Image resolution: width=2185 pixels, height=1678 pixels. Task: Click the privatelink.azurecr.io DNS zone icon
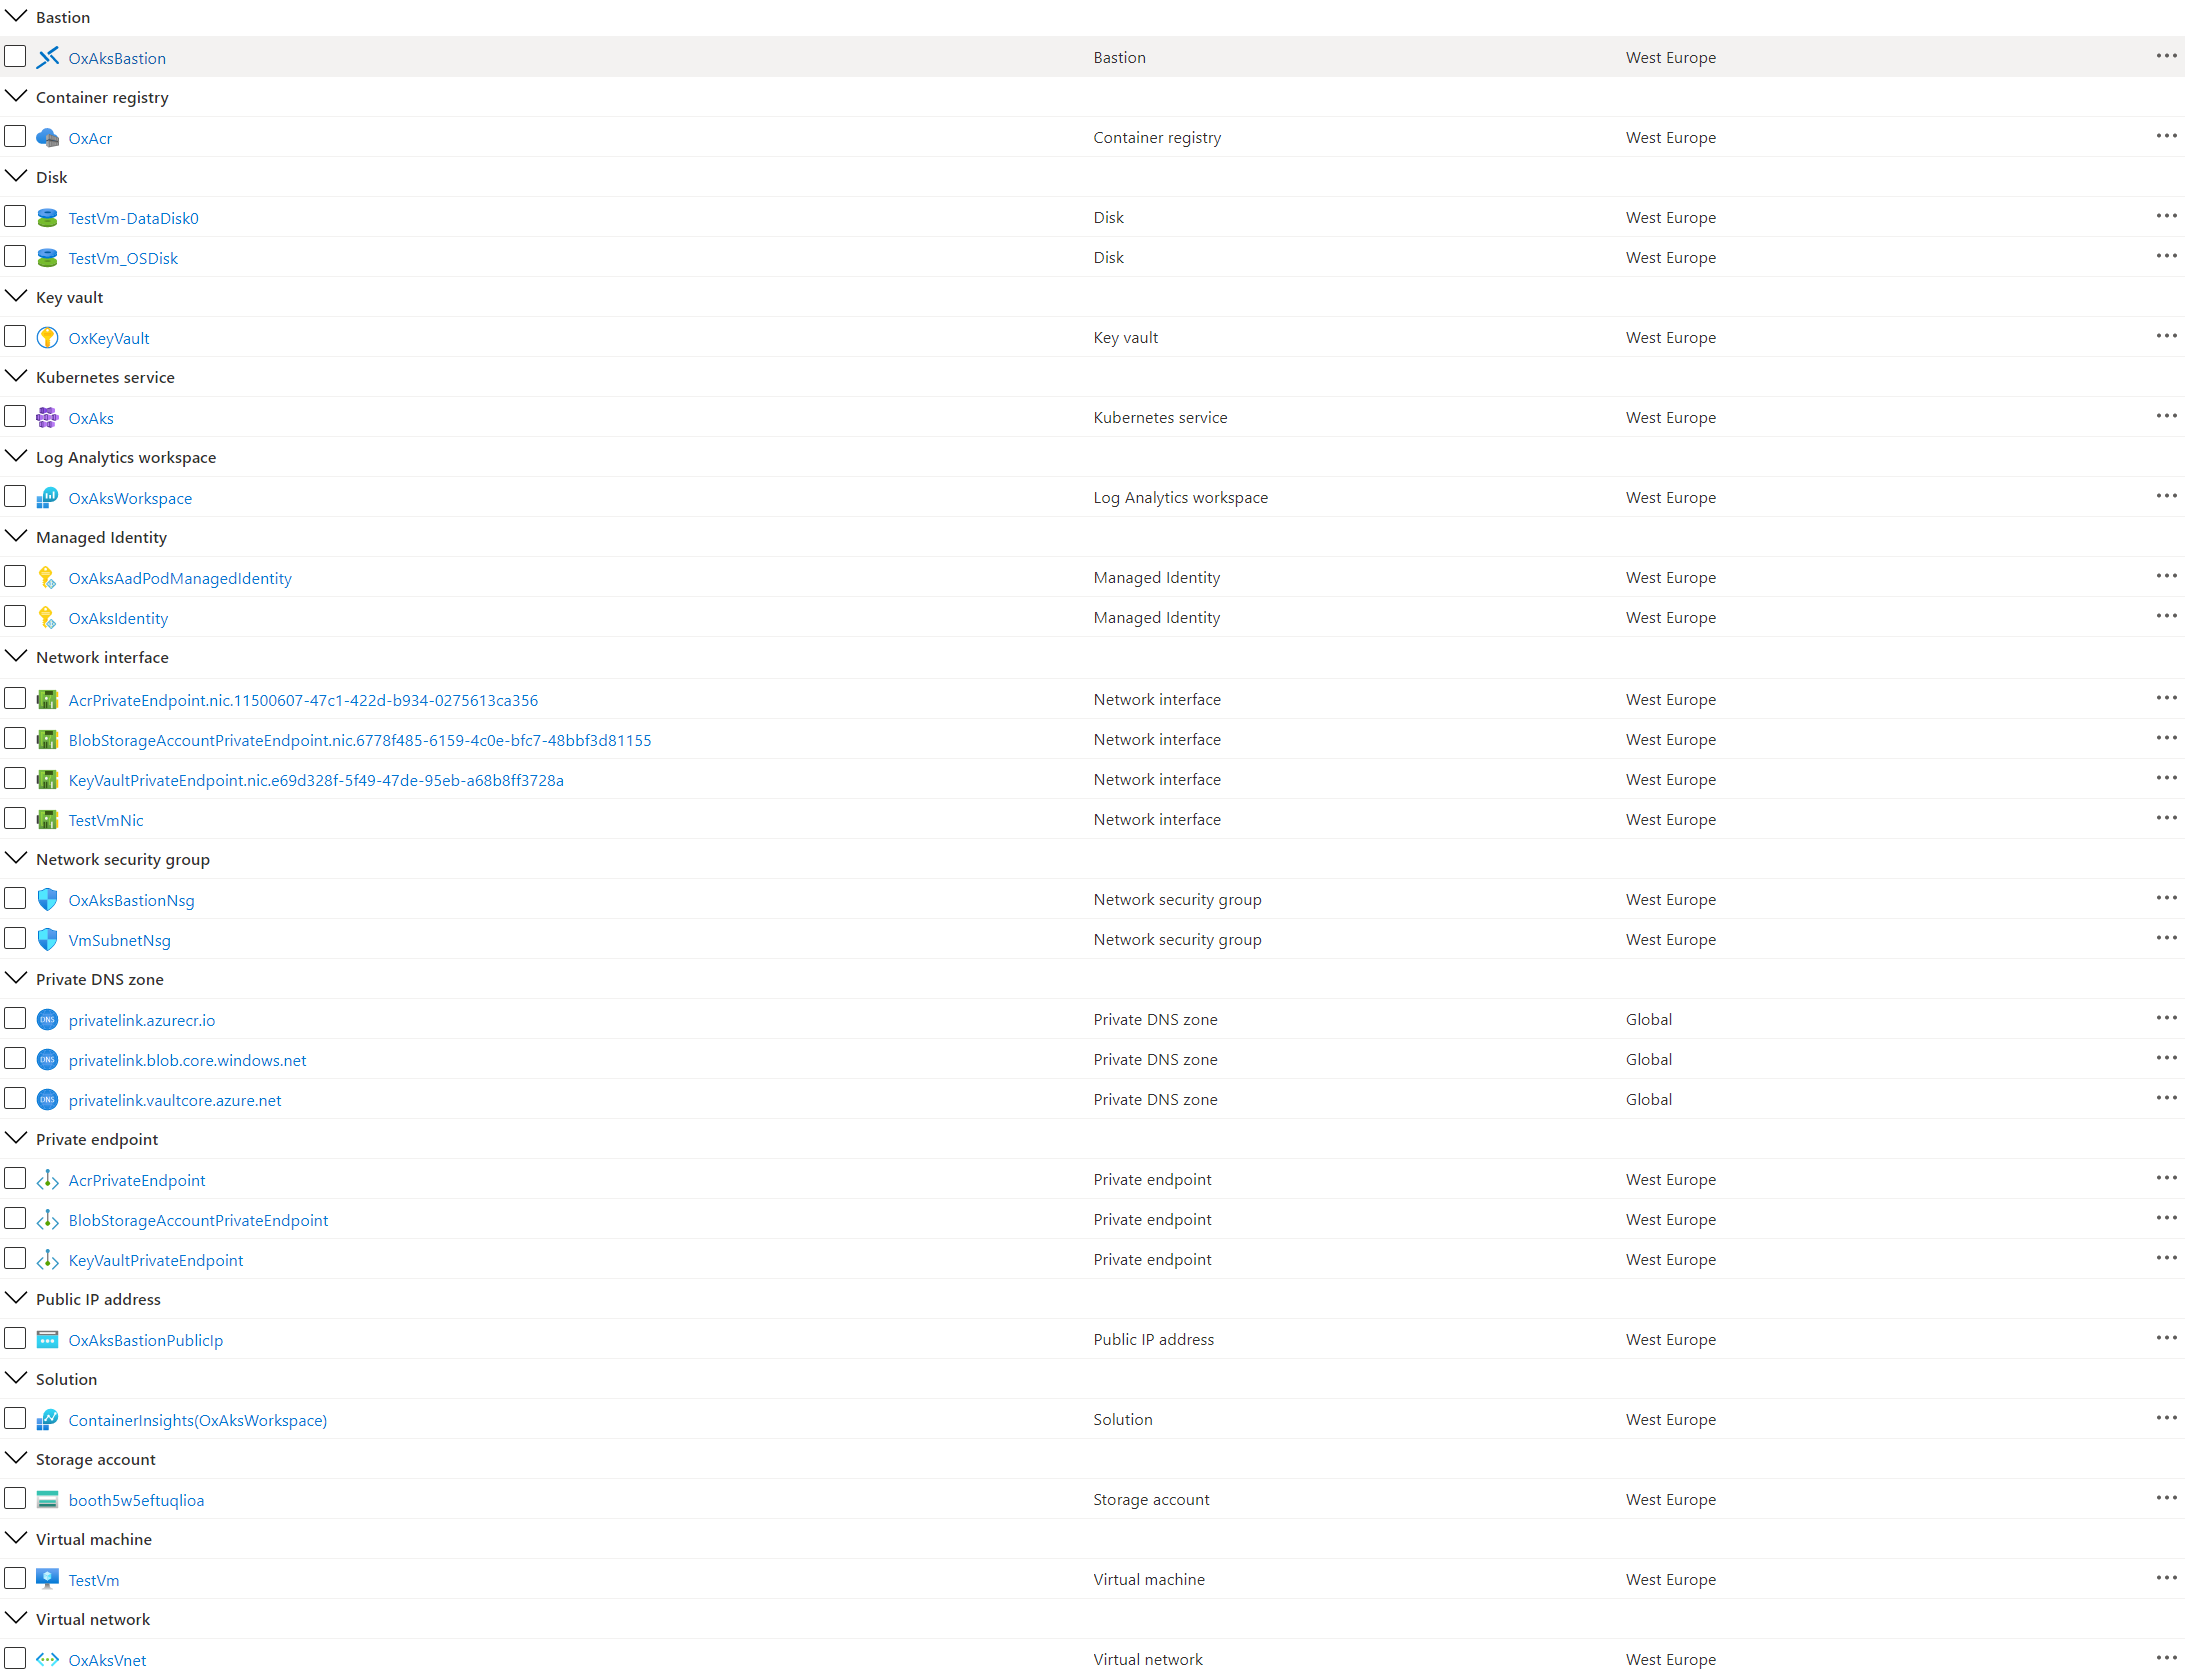pos(47,1020)
